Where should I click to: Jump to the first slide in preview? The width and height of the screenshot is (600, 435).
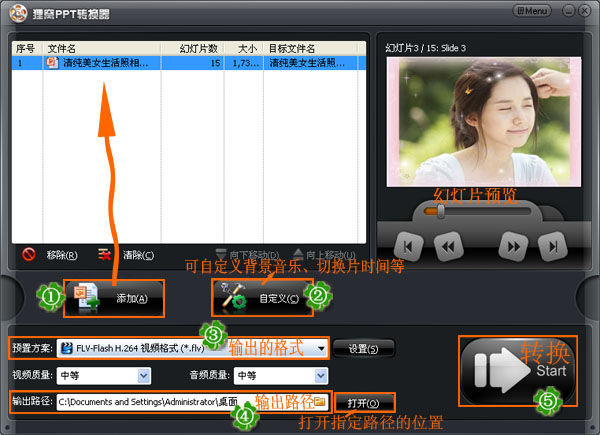[408, 247]
